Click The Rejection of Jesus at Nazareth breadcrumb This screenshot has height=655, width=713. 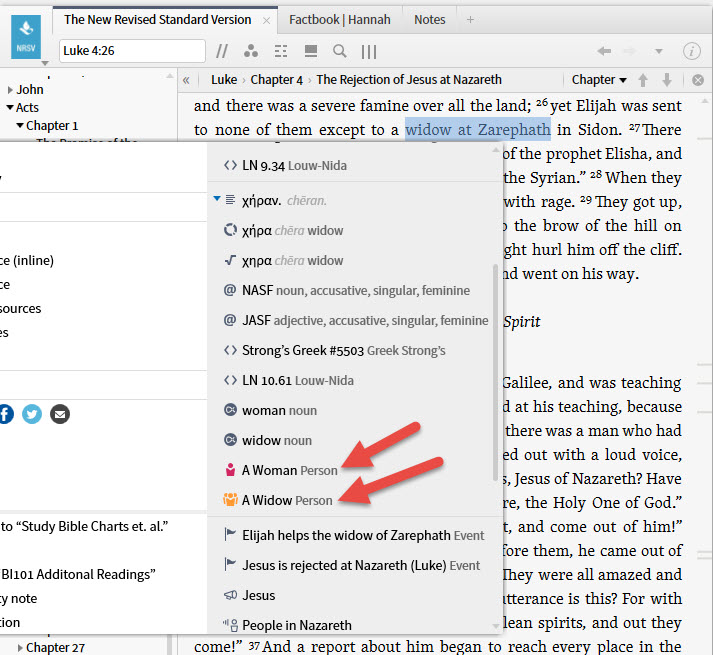[409, 80]
